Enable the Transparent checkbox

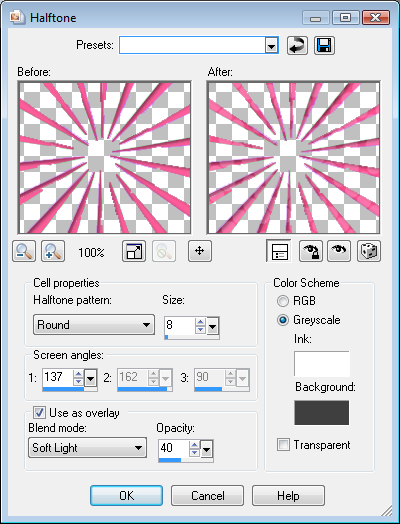[283, 445]
